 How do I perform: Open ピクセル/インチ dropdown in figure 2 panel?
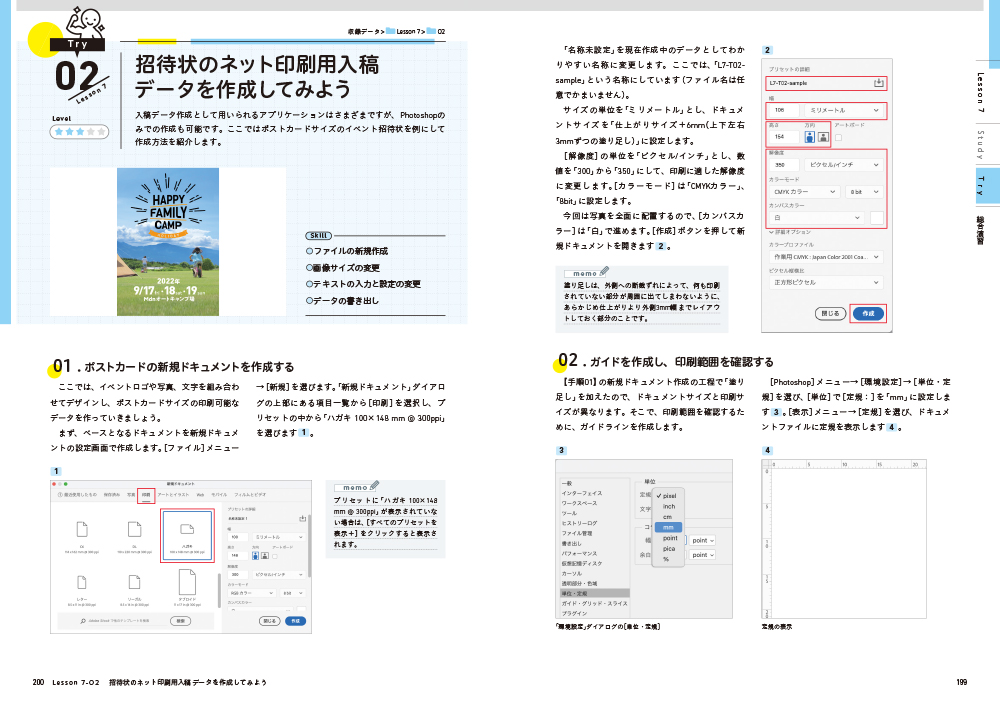pos(844,165)
